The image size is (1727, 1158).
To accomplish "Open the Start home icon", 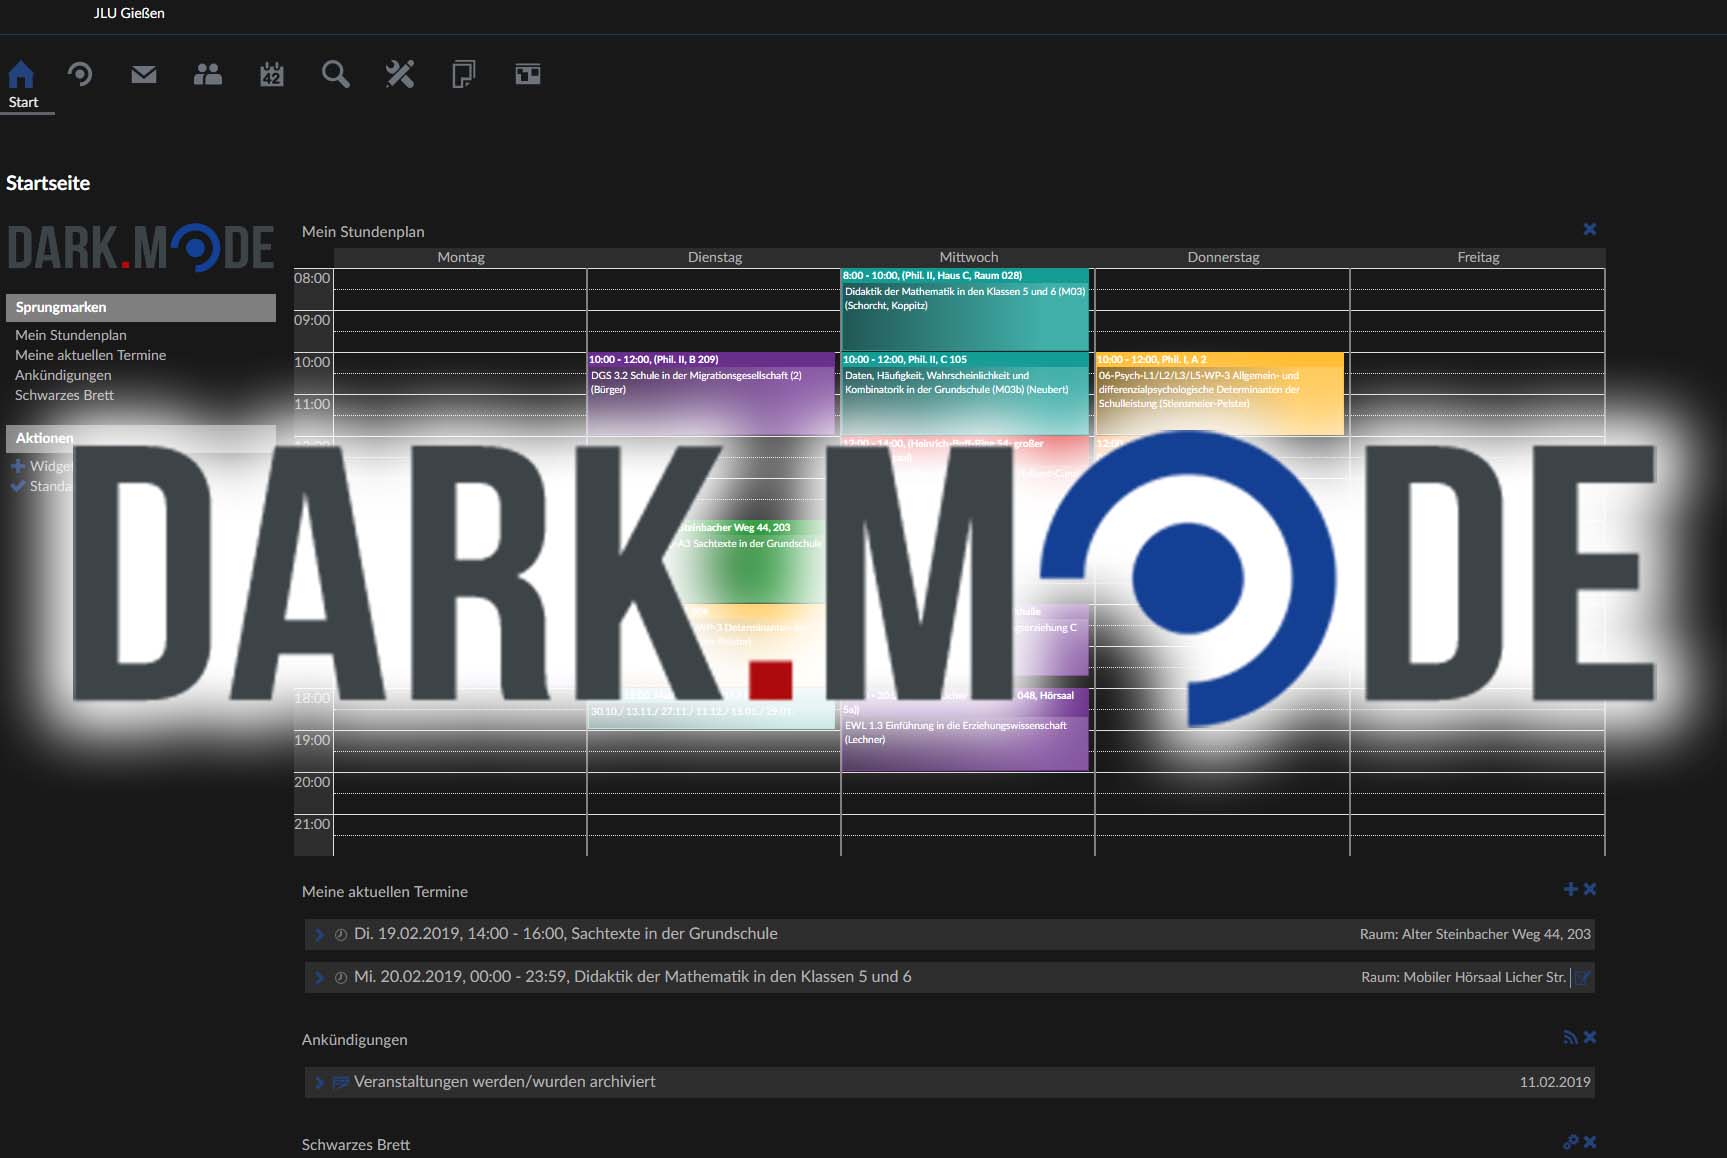I will tap(21, 74).
